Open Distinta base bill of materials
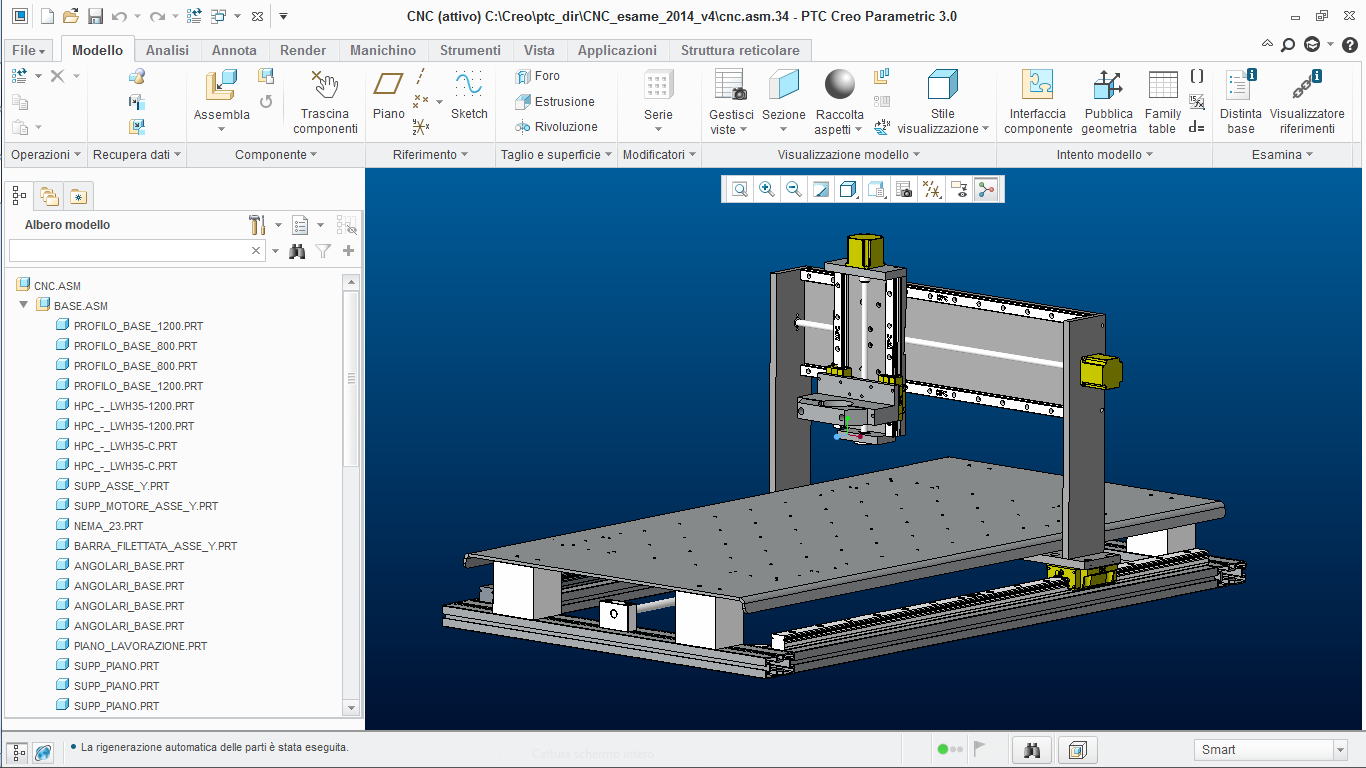The height and width of the screenshot is (768, 1366). point(1240,101)
